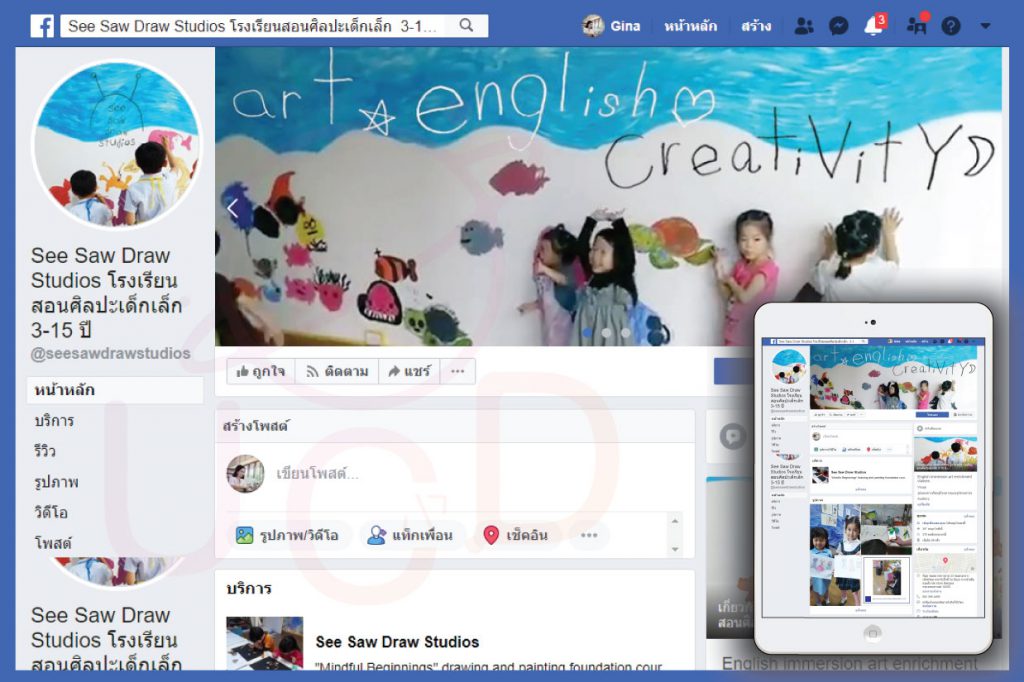Expand the more options button beside แชร์
The image size is (1024, 682).
point(458,371)
